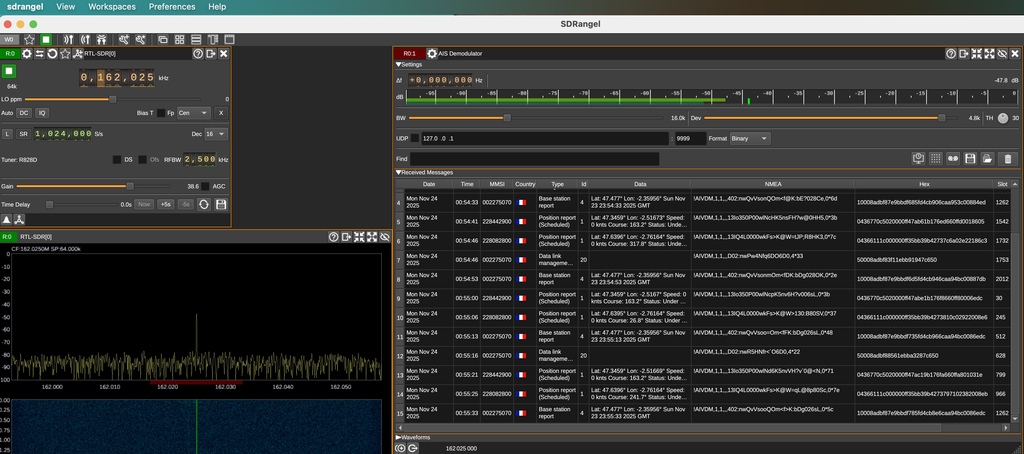Delete all received AIS messages with trash icon
The width and height of the screenshot is (1024, 454).
tap(1007, 158)
